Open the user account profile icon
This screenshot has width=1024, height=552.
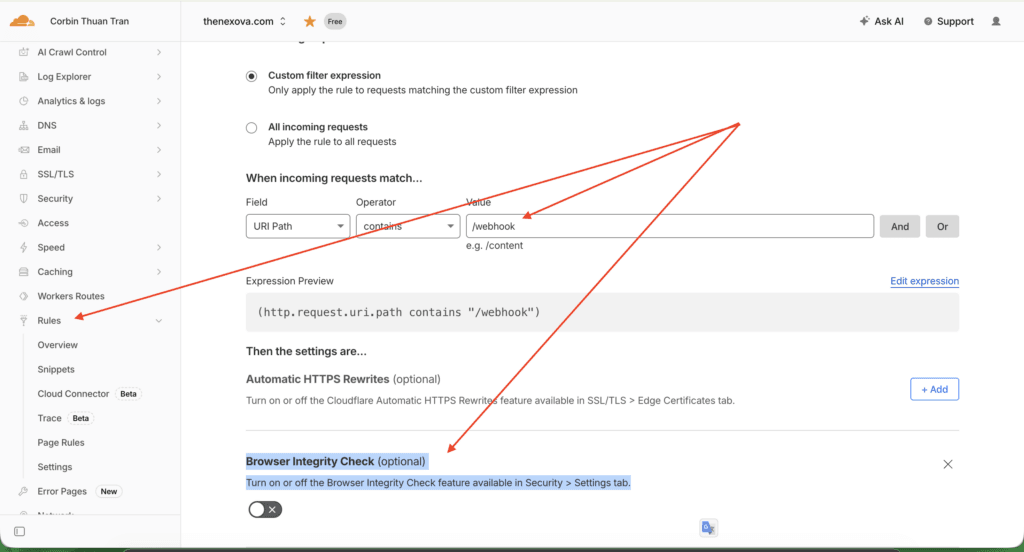pyautogui.click(x=996, y=22)
